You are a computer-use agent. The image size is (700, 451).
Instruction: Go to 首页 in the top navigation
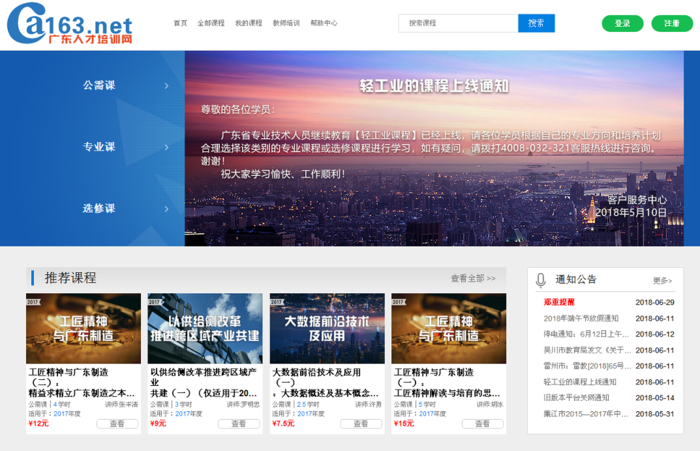coord(180,23)
